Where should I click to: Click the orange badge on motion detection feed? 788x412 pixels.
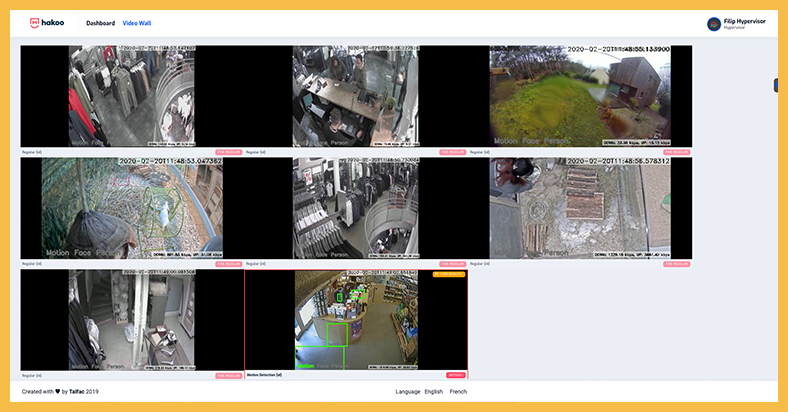coord(449,273)
